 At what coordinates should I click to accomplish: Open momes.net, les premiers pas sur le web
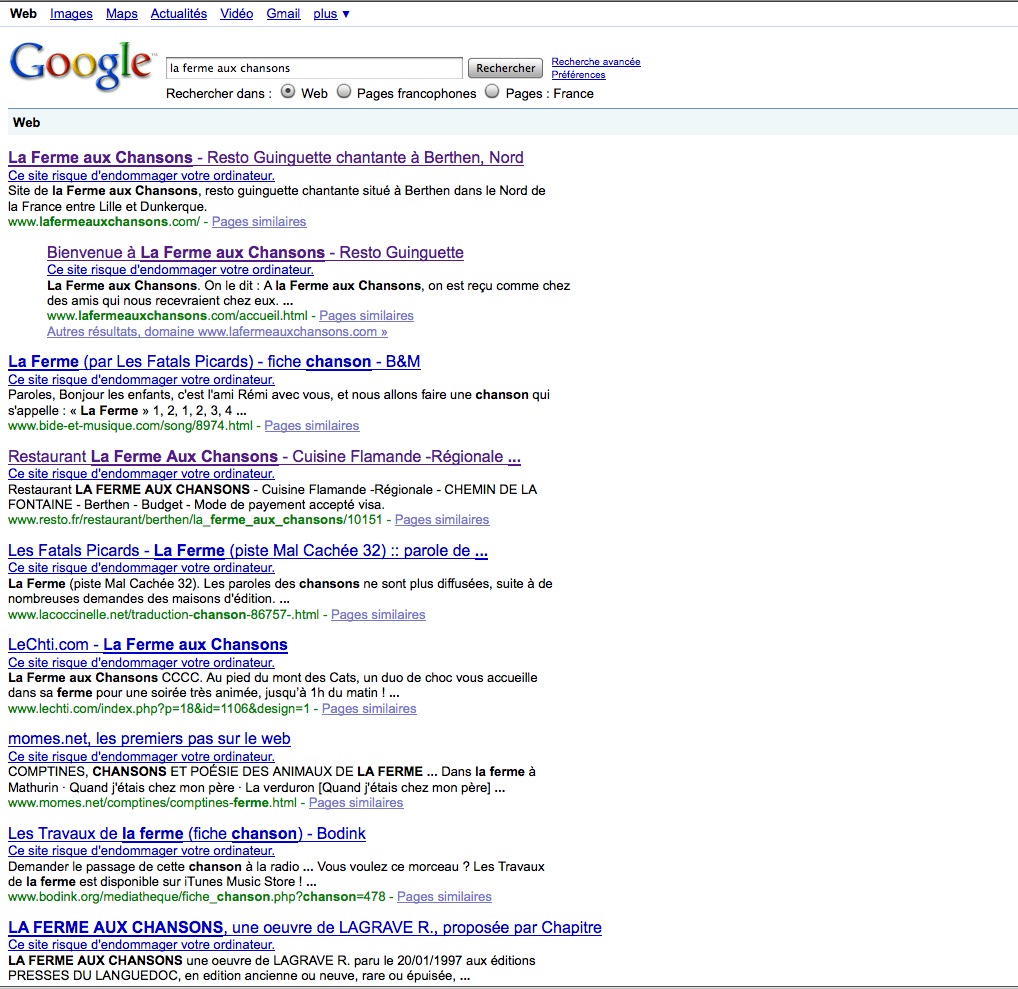tap(149, 739)
